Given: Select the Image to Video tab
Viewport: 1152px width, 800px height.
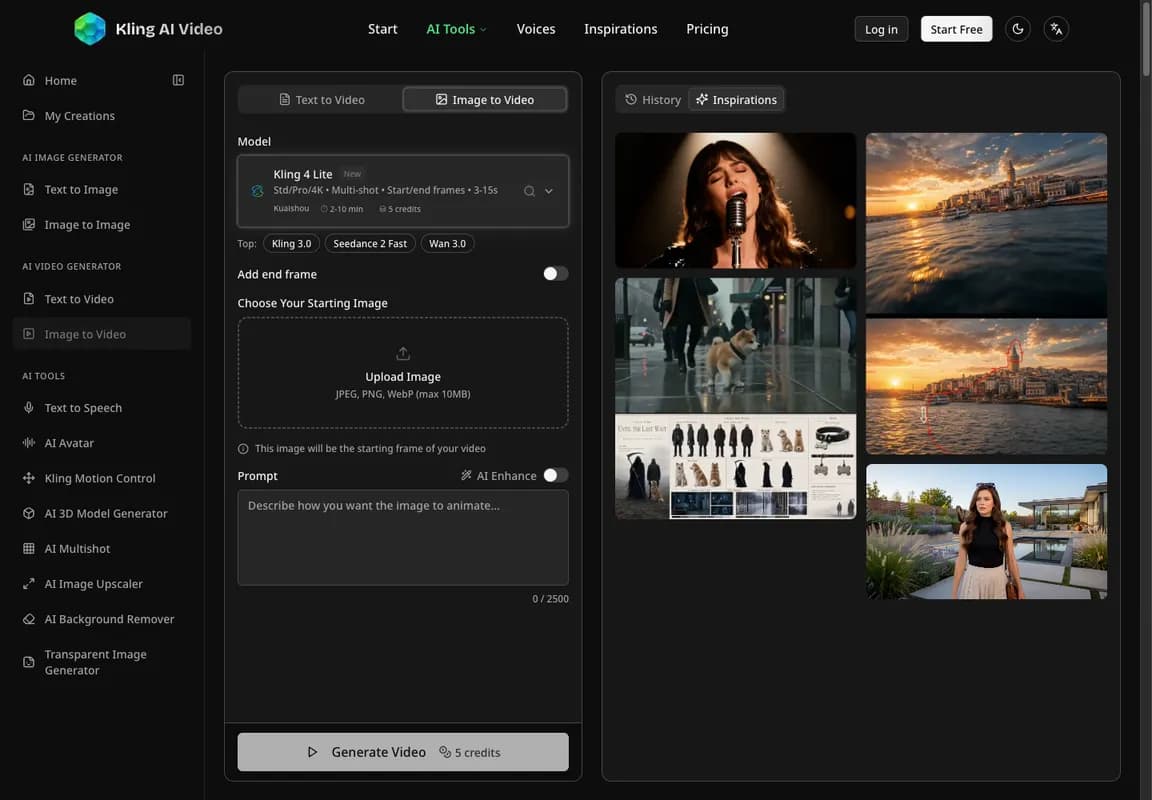Looking at the screenshot, I should click(x=485, y=99).
